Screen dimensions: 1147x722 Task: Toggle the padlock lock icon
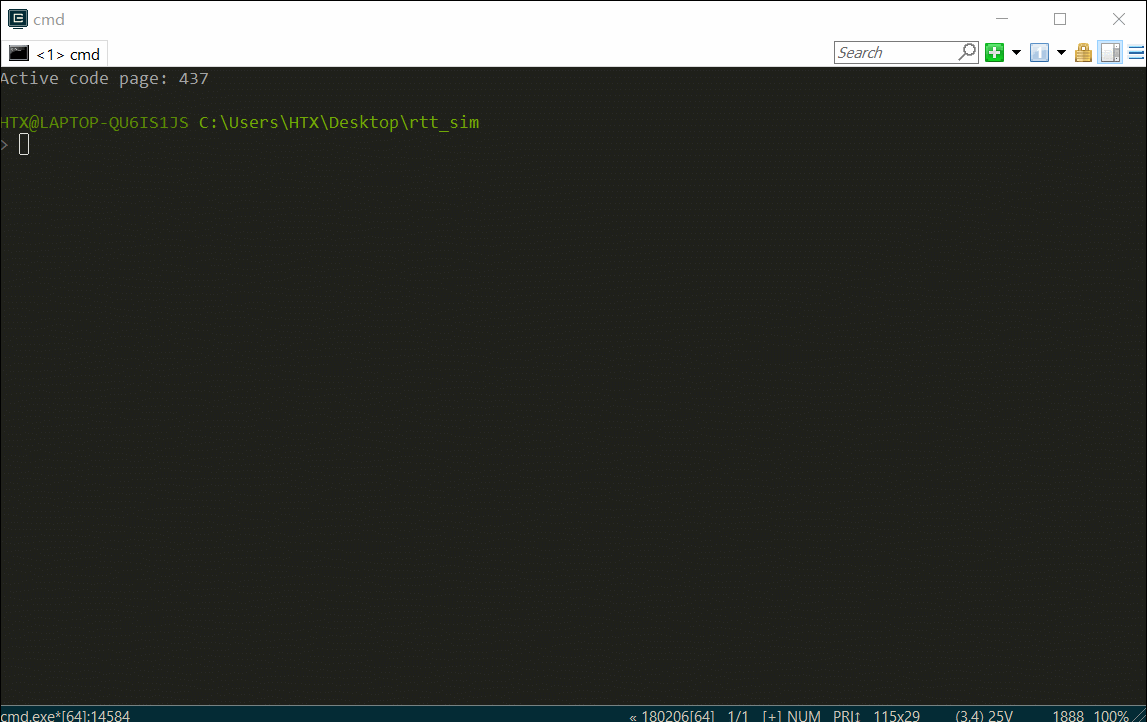pos(1083,53)
